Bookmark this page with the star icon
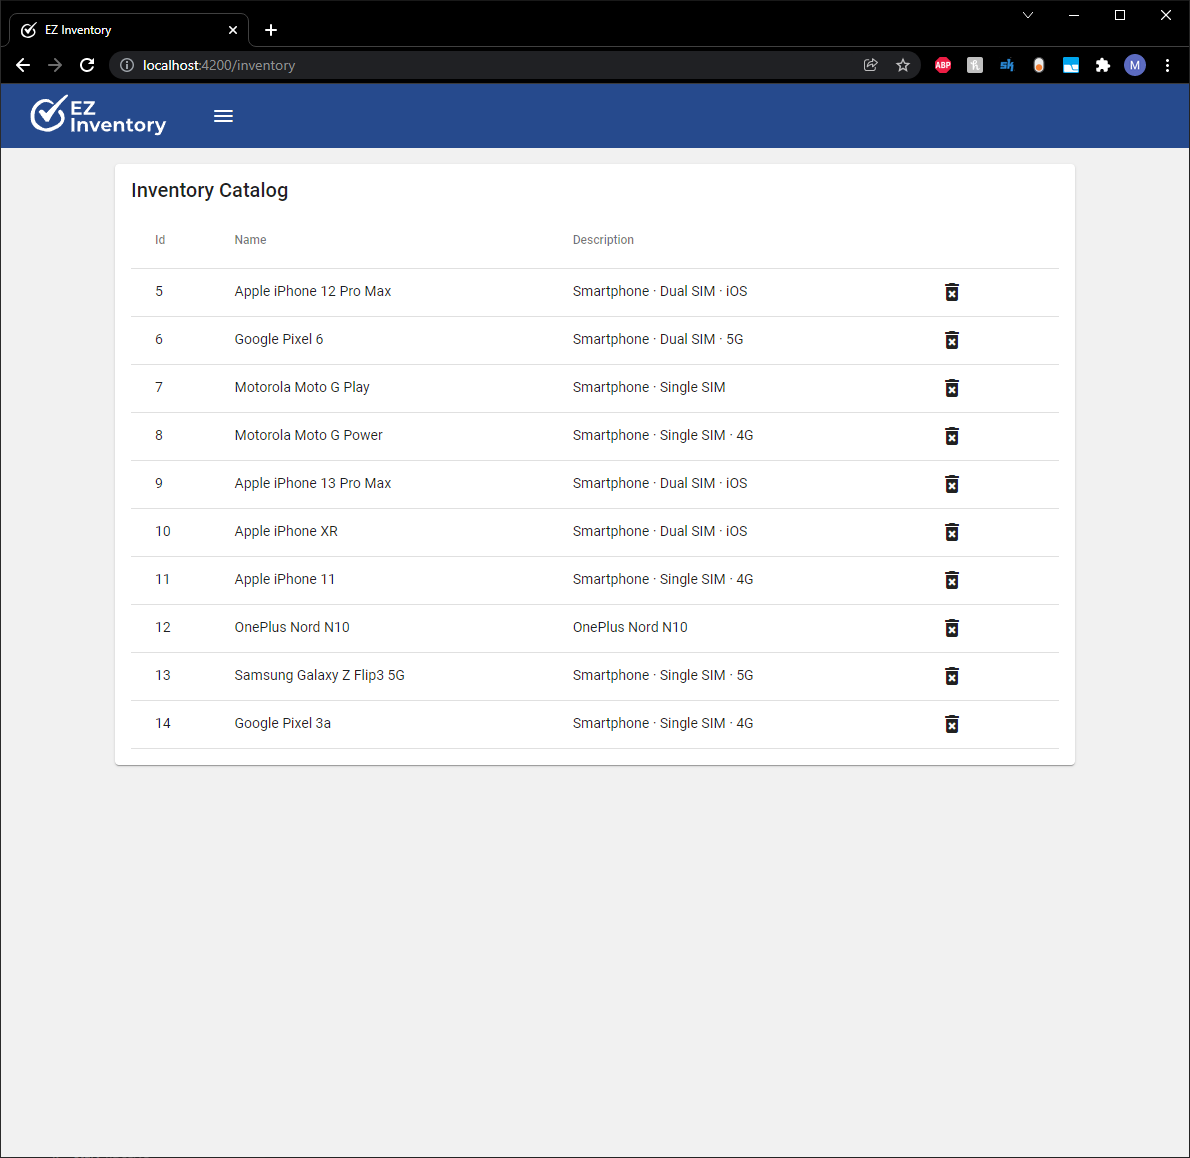Screen dimensions: 1190x1158 coord(903,65)
